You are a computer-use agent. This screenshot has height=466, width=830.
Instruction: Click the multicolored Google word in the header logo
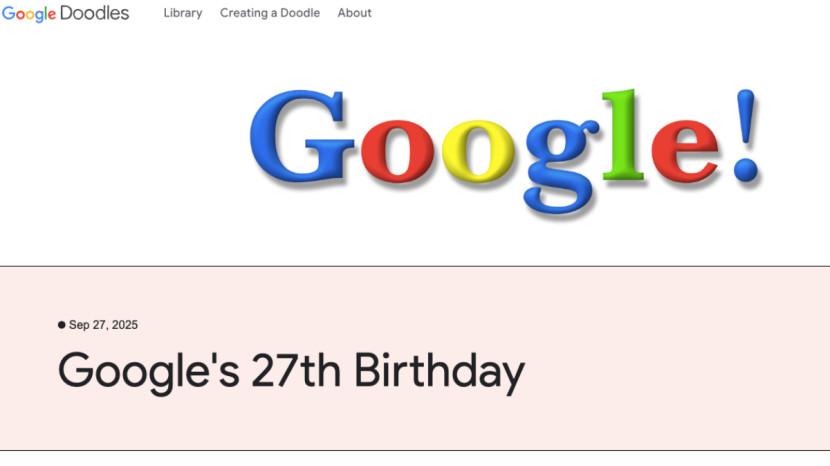29,14
